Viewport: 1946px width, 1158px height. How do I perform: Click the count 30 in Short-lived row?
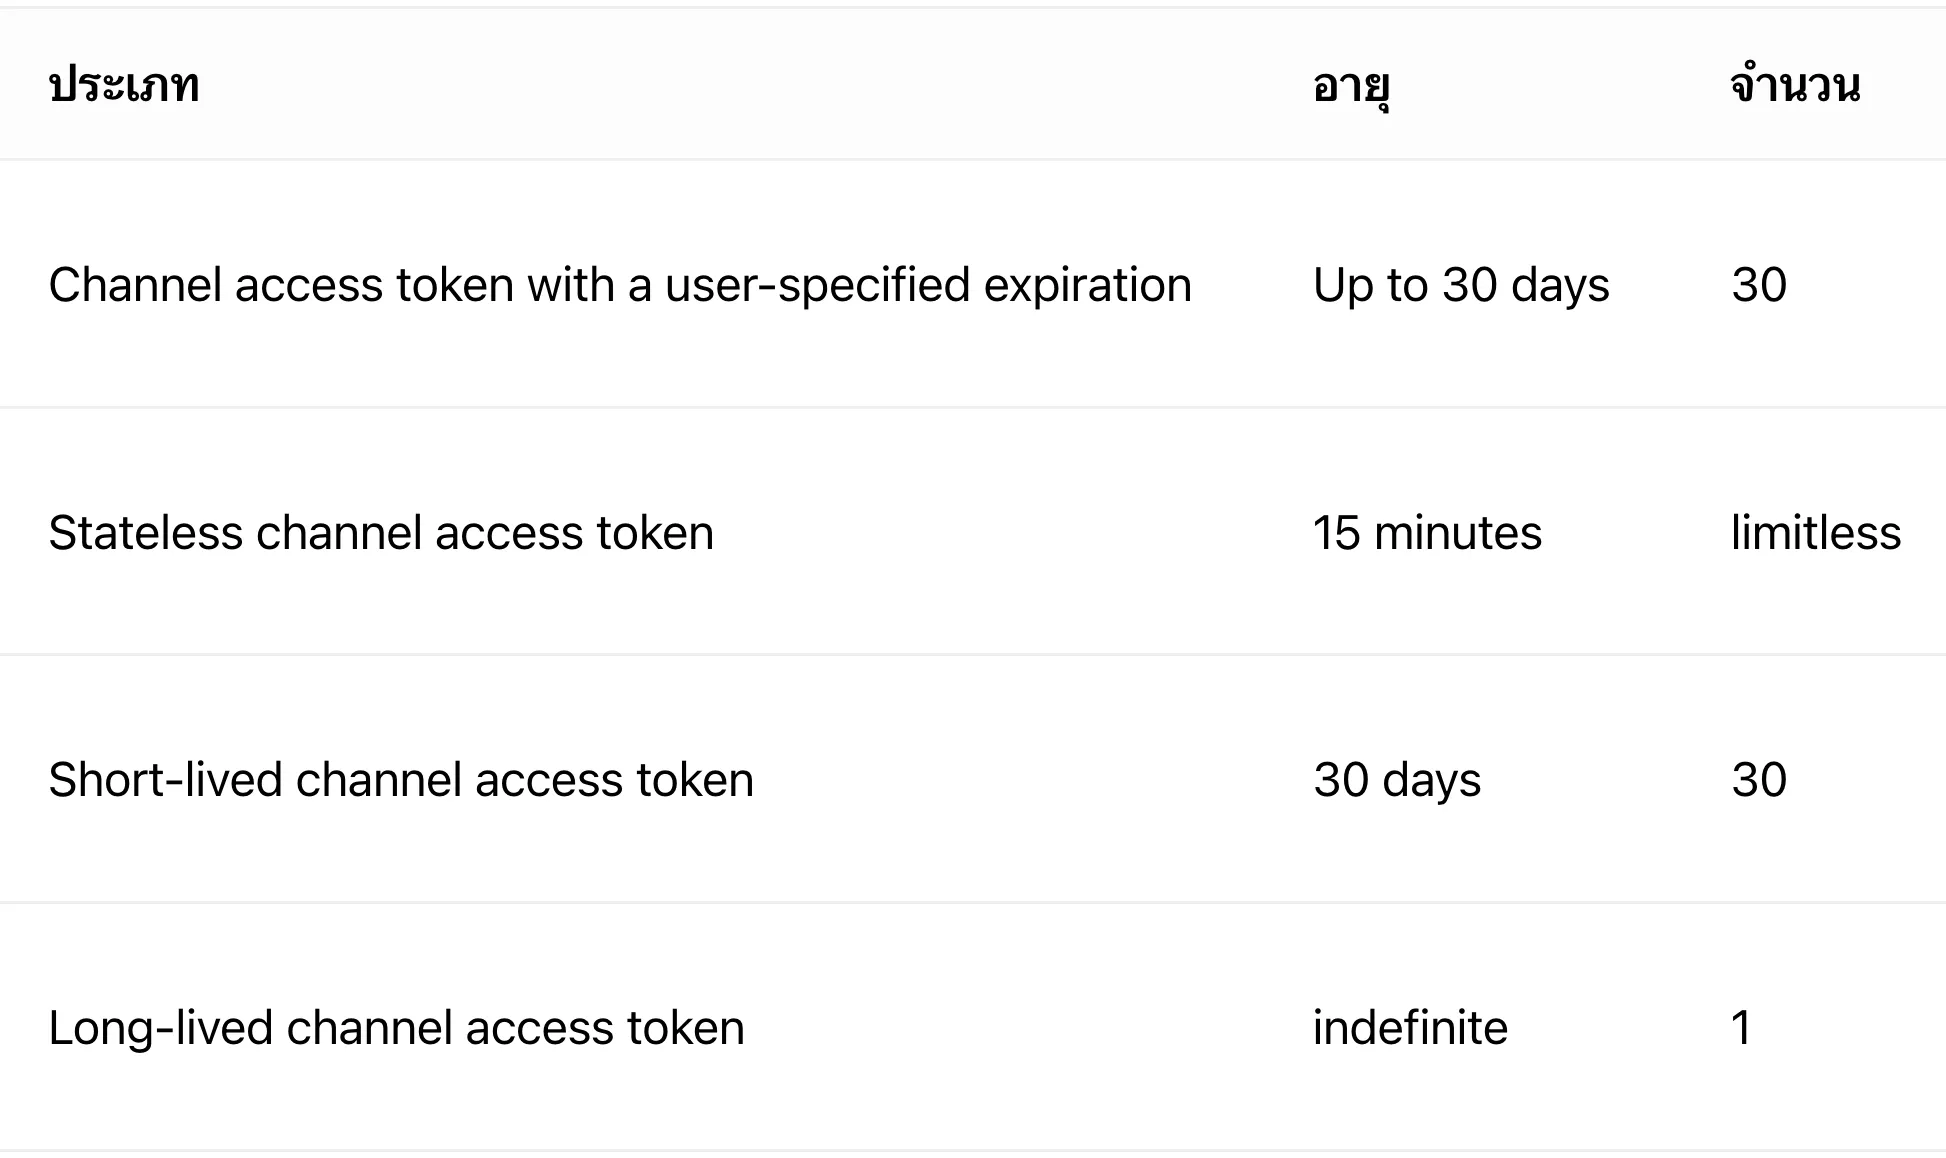[1759, 780]
